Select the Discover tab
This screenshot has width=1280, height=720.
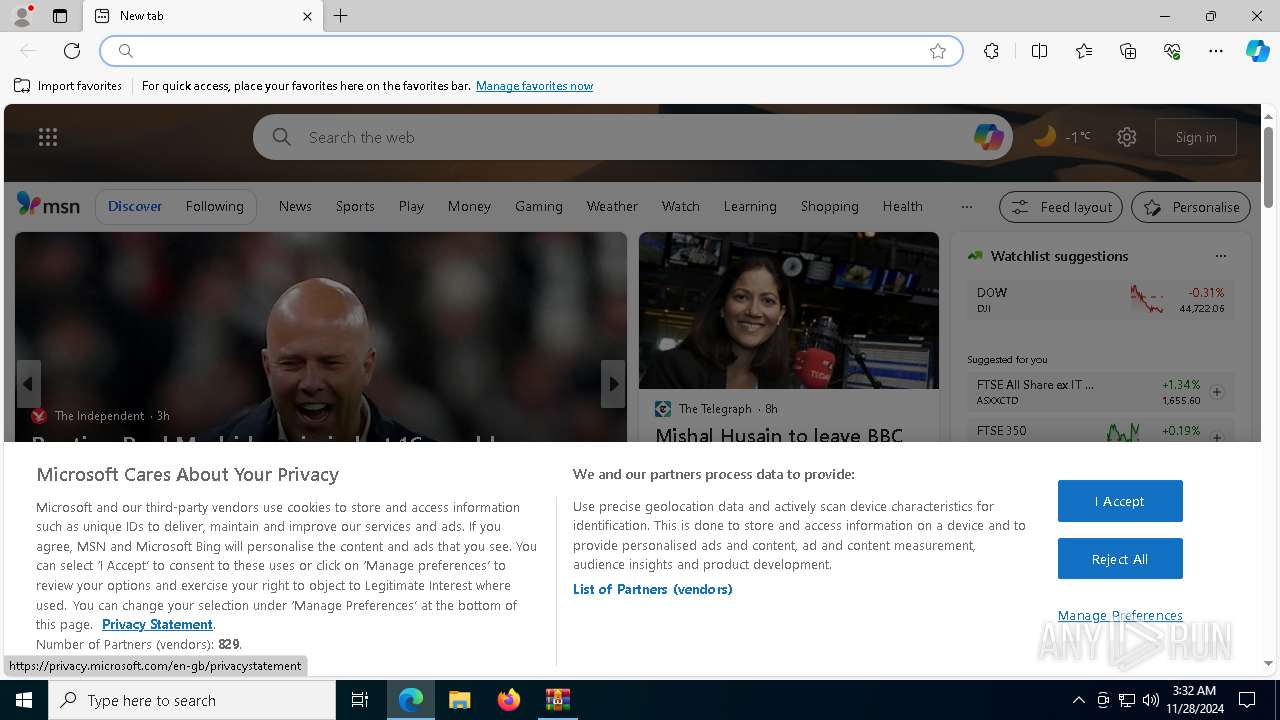pos(135,206)
